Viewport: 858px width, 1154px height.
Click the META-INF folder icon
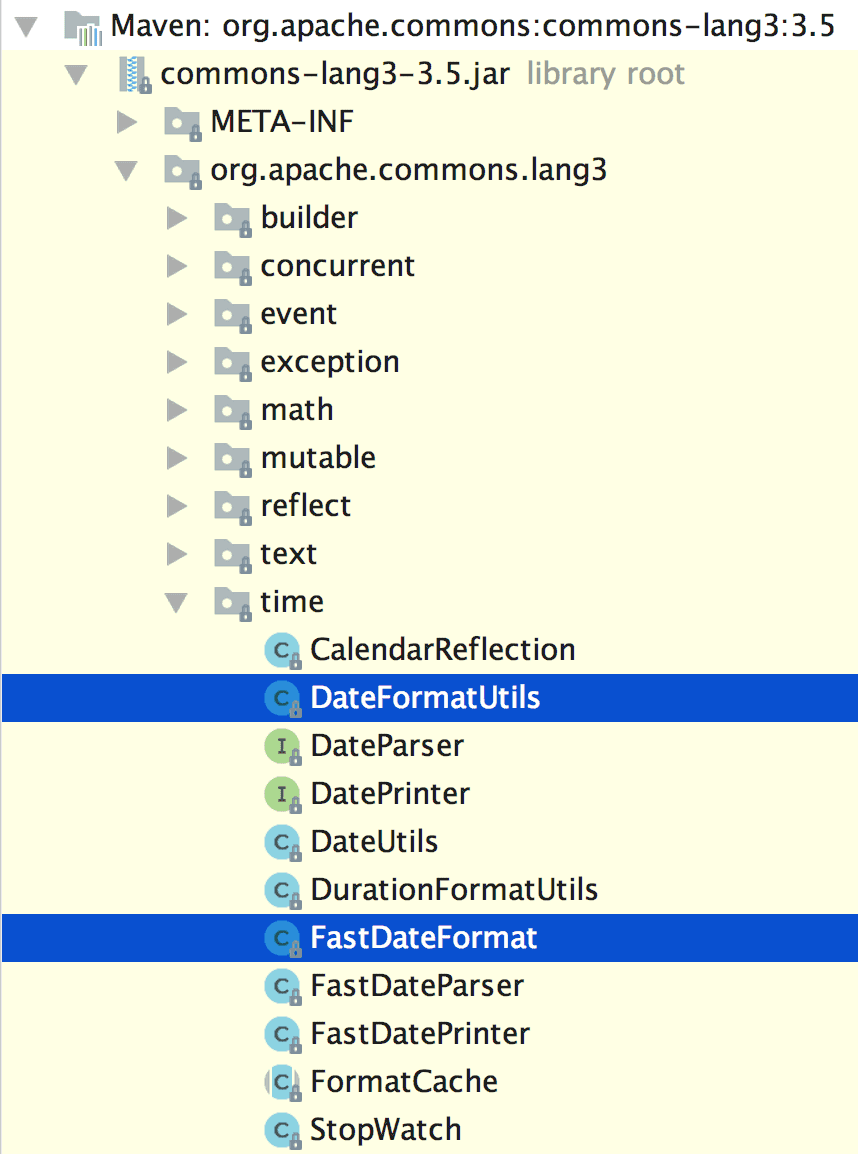coord(182,123)
